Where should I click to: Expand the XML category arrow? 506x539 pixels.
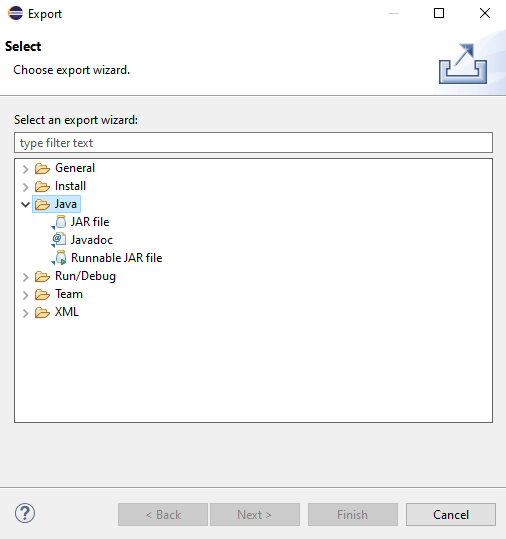pos(25,313)
